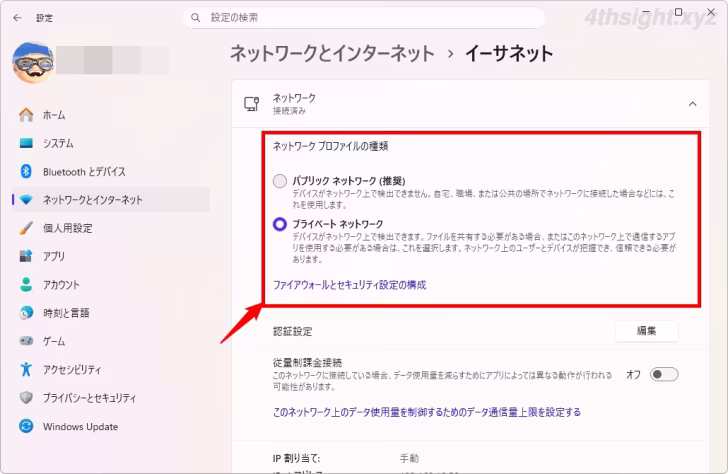This screenshot has width=728, height=474.
Task: Toggle 従量制課金接続 switch
Action: click(664, 374)
